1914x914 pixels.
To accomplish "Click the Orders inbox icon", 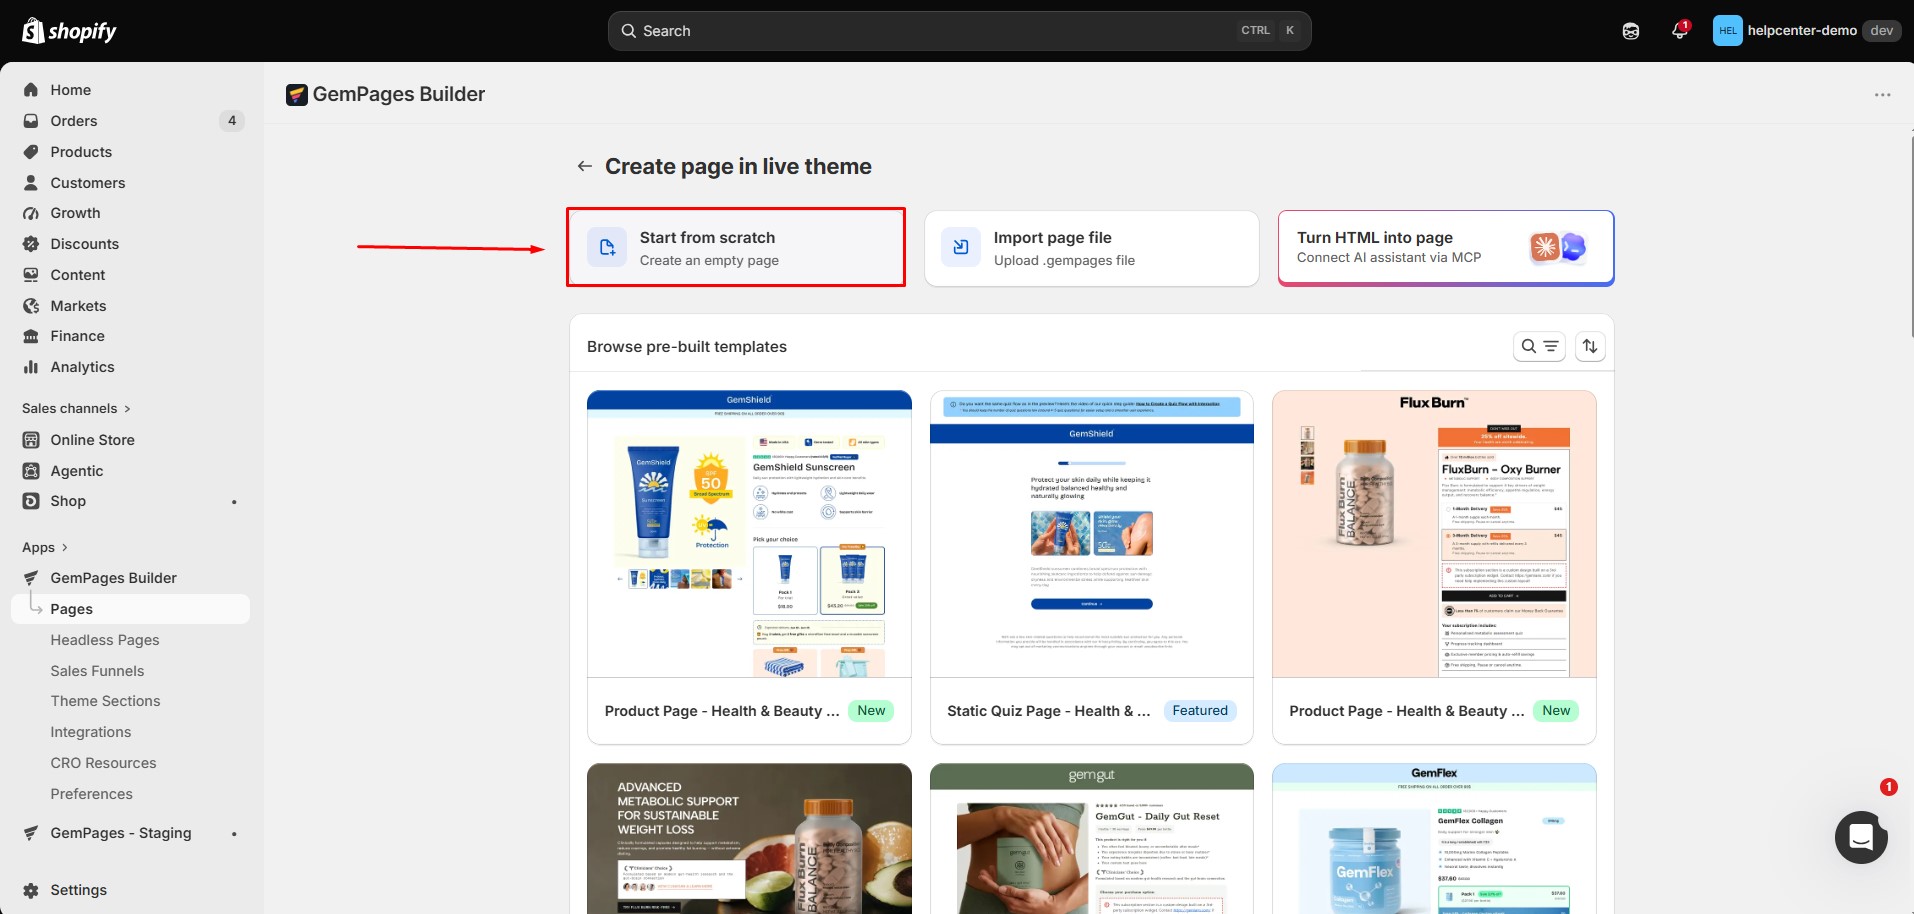I will tap(31, 121).
